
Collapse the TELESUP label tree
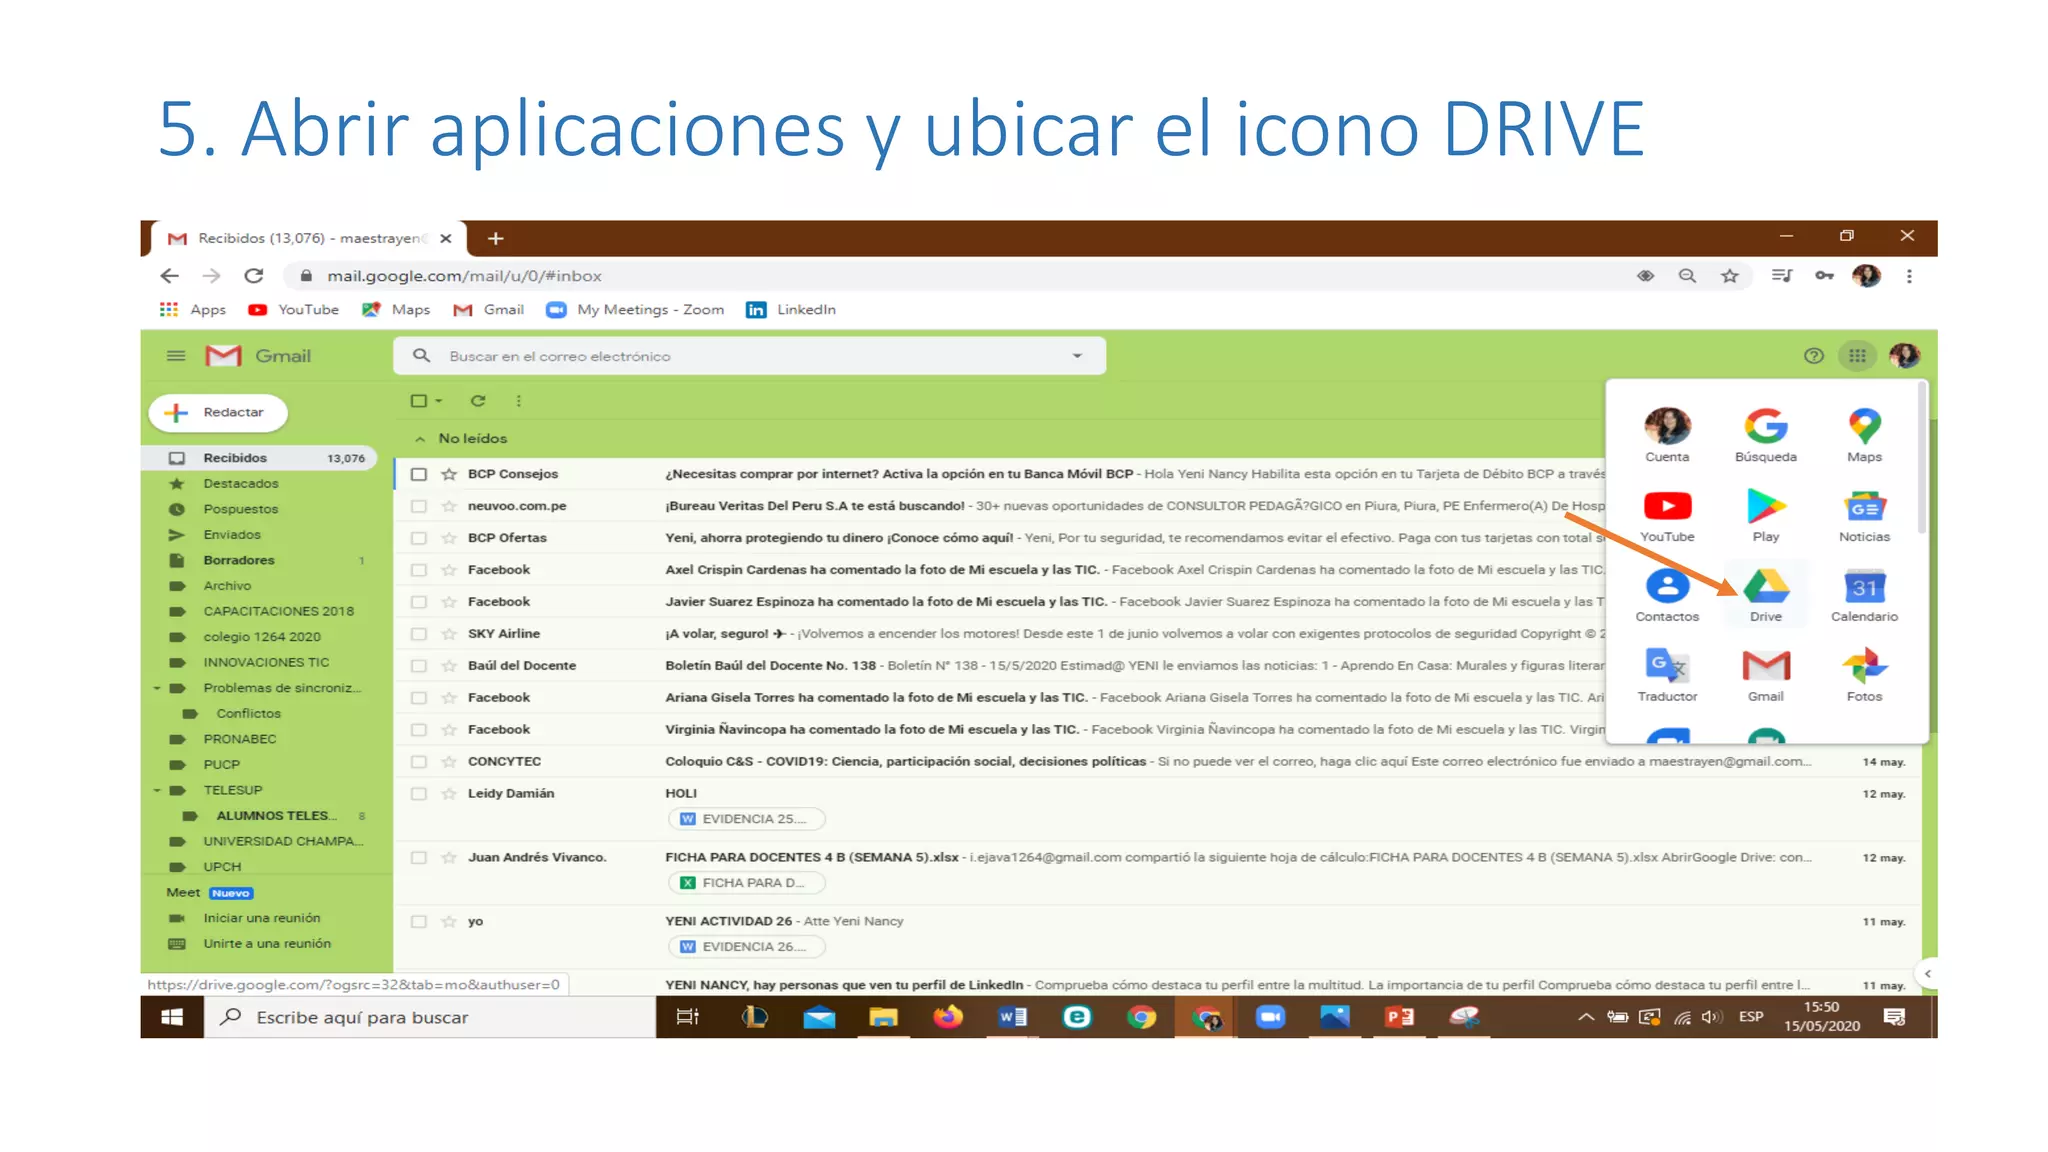(x=157, y=790)
